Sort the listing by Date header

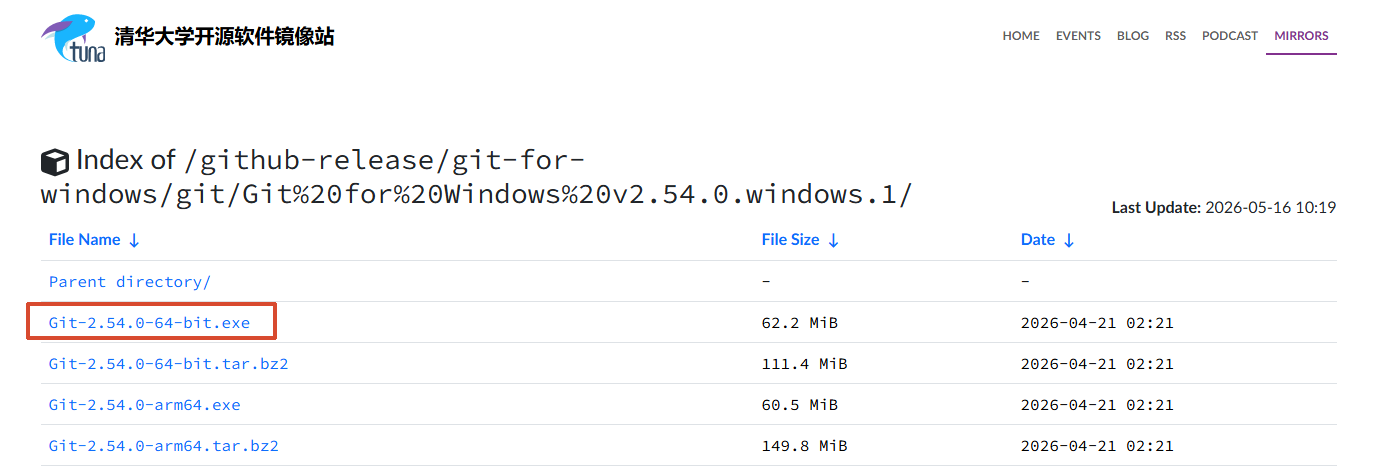pyautogui.click(x=1038, y=240)
